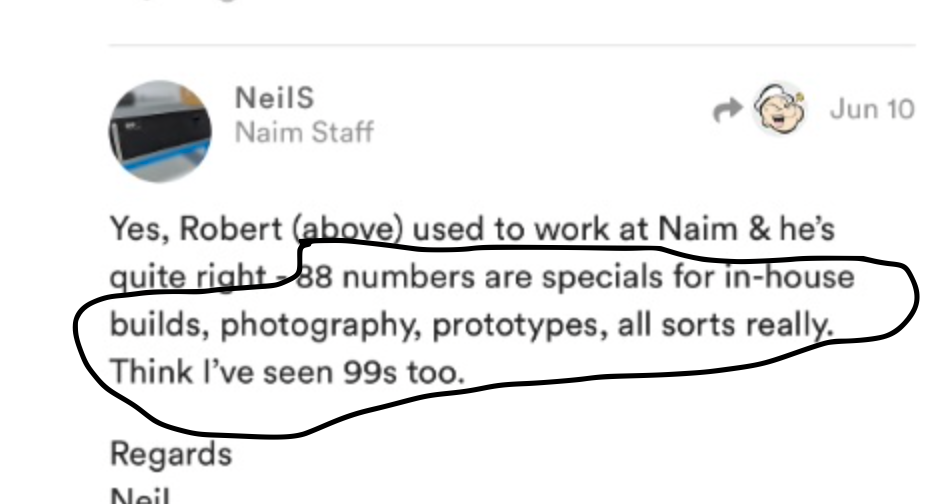
Task: Click the Neil signature at the bottom
Action: click(140, 495)
